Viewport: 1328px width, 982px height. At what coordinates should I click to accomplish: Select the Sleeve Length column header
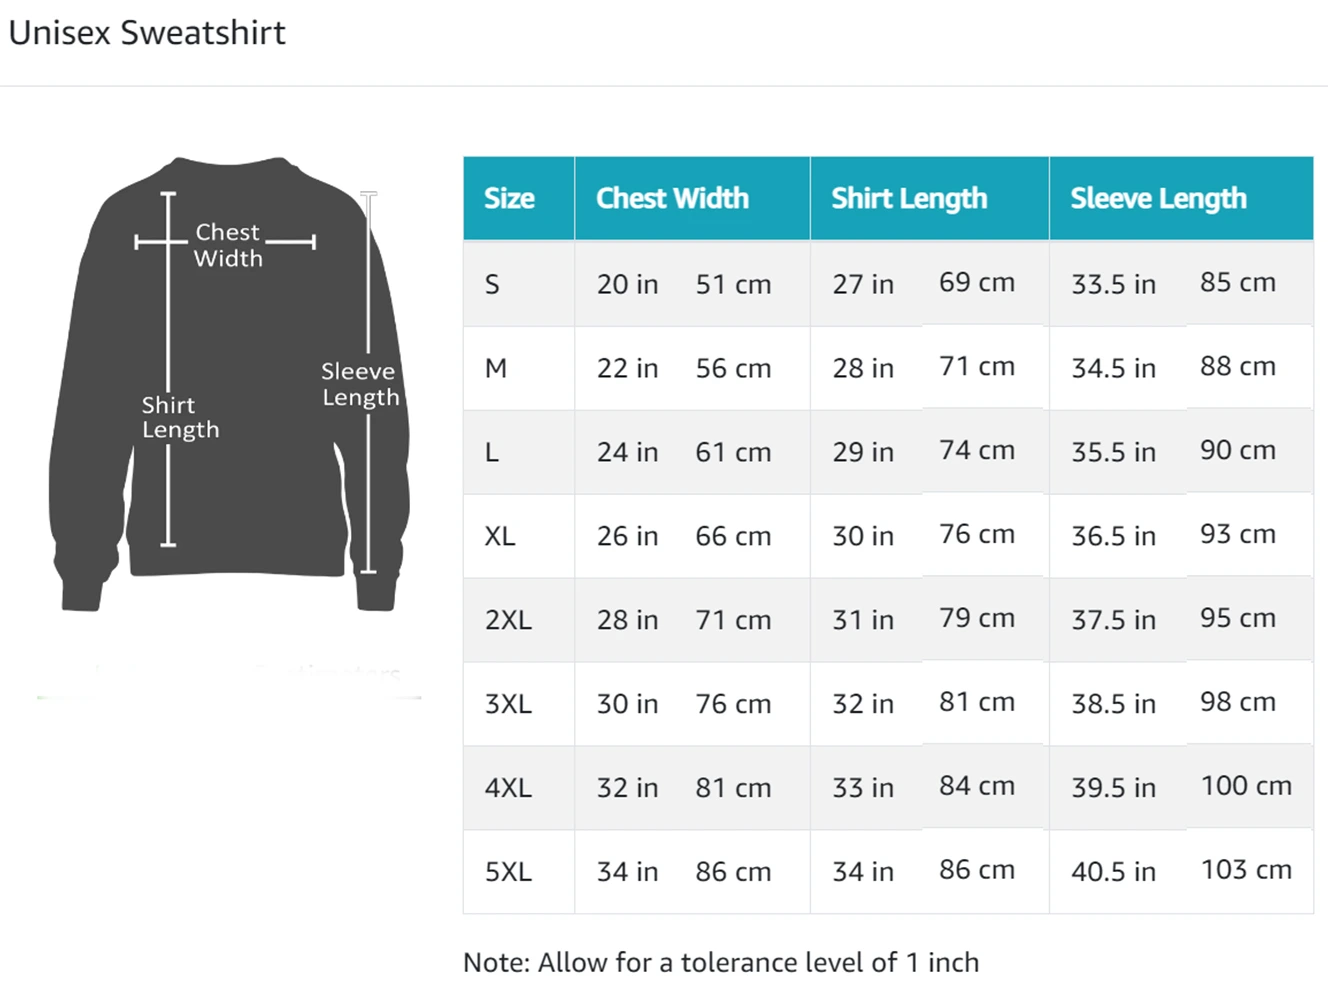click(x=1158, y=198)
